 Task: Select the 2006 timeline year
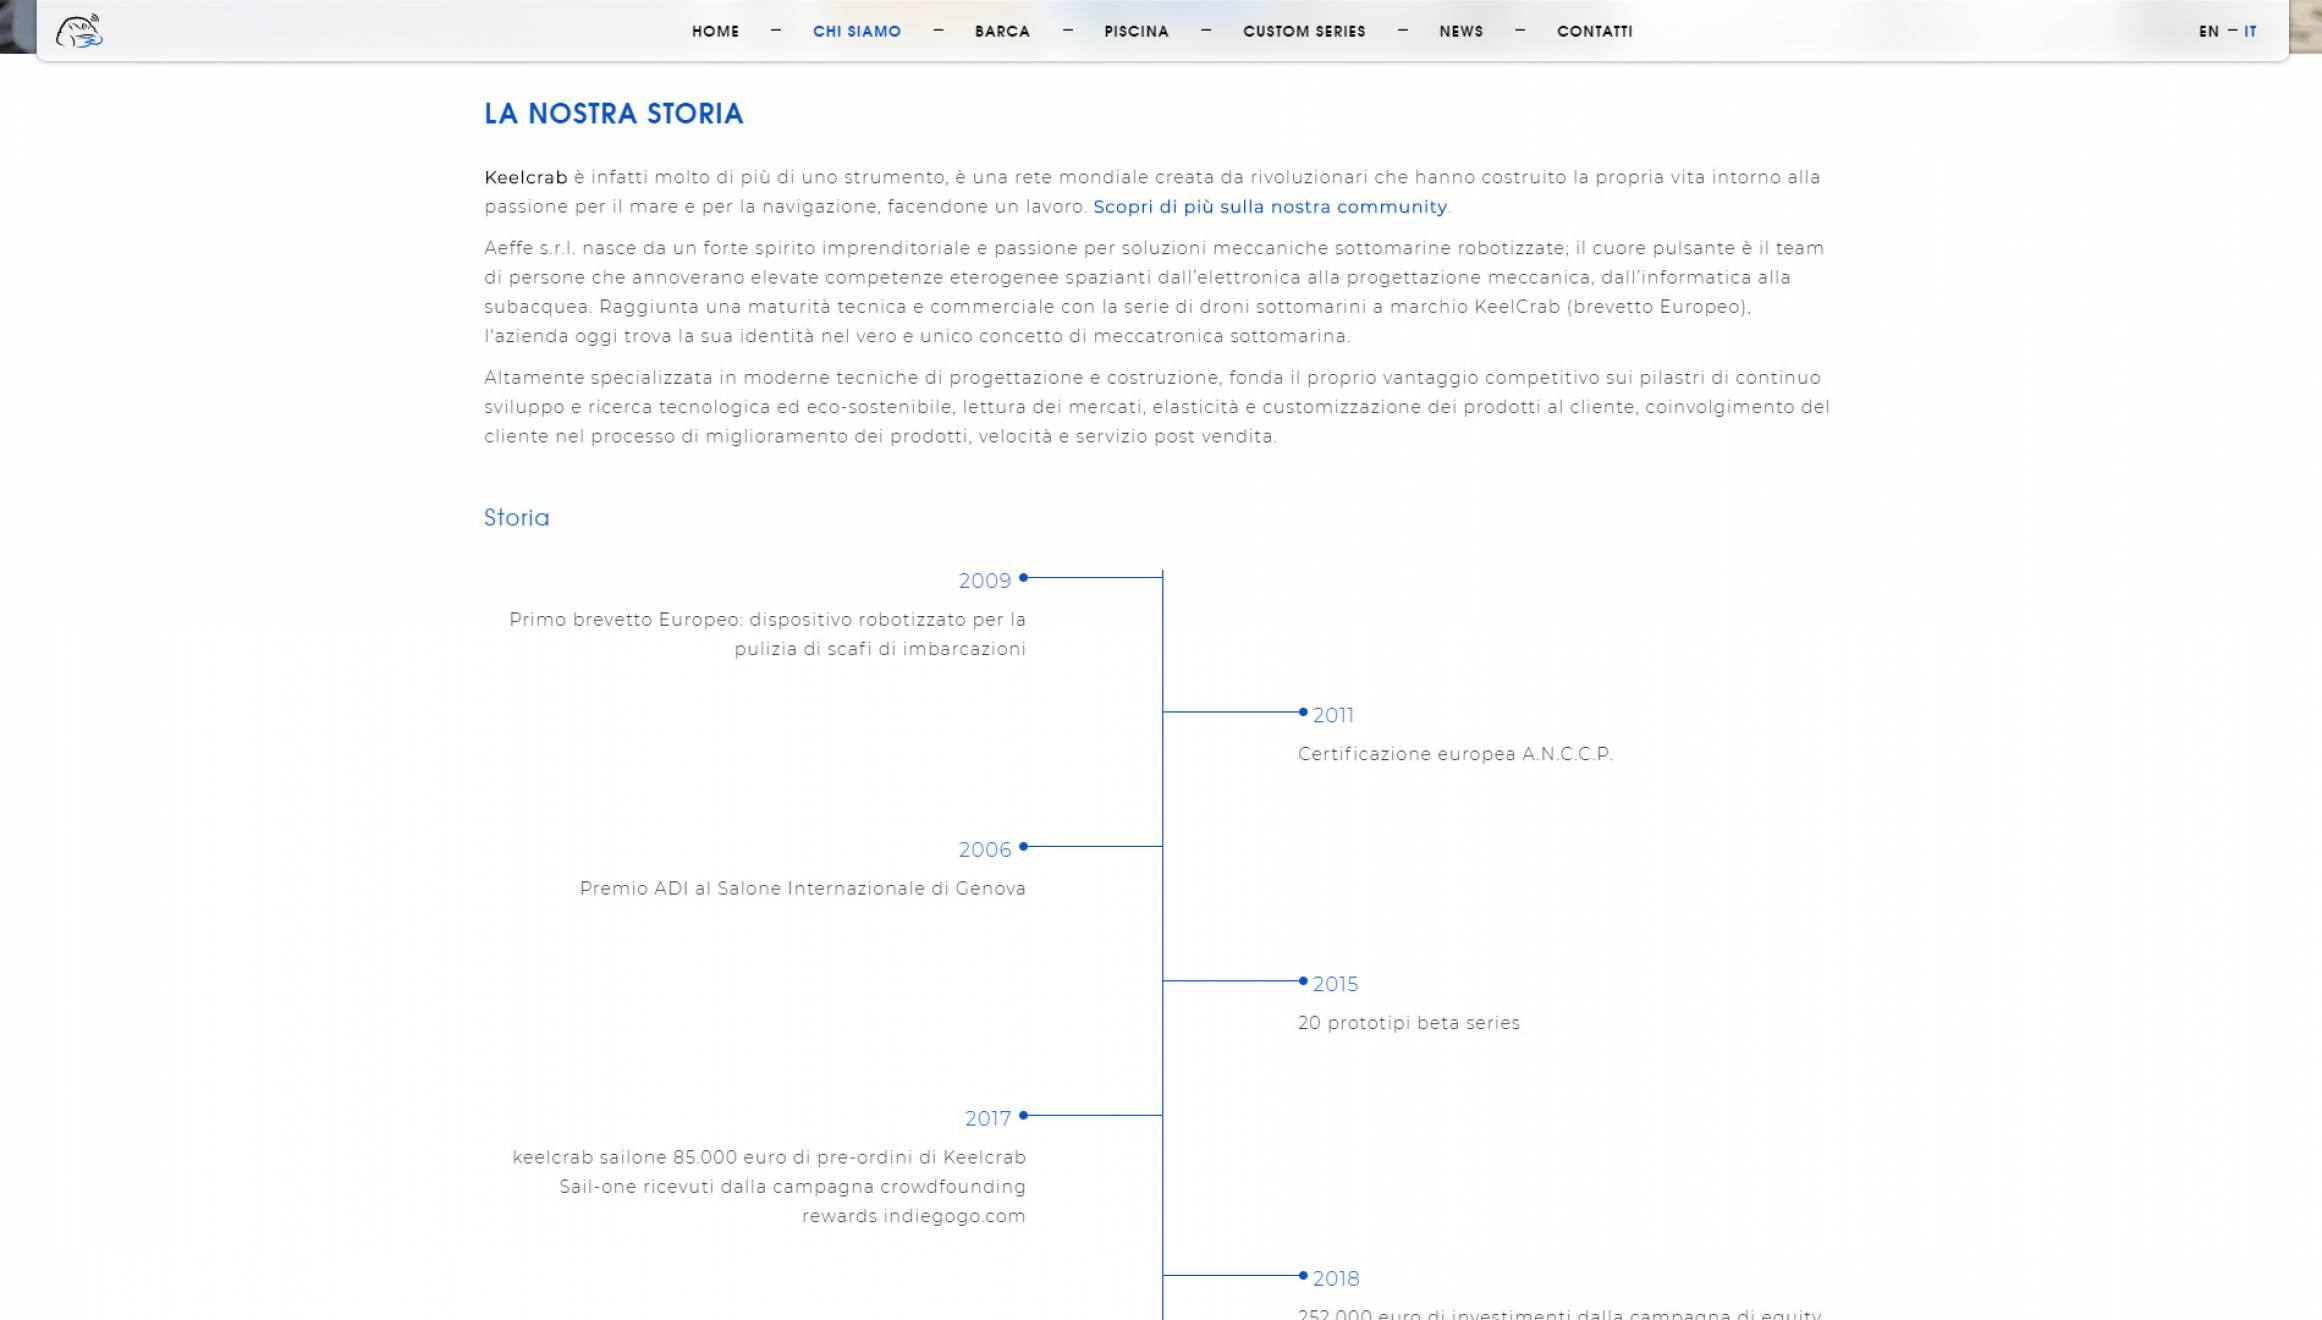point(985,849)
